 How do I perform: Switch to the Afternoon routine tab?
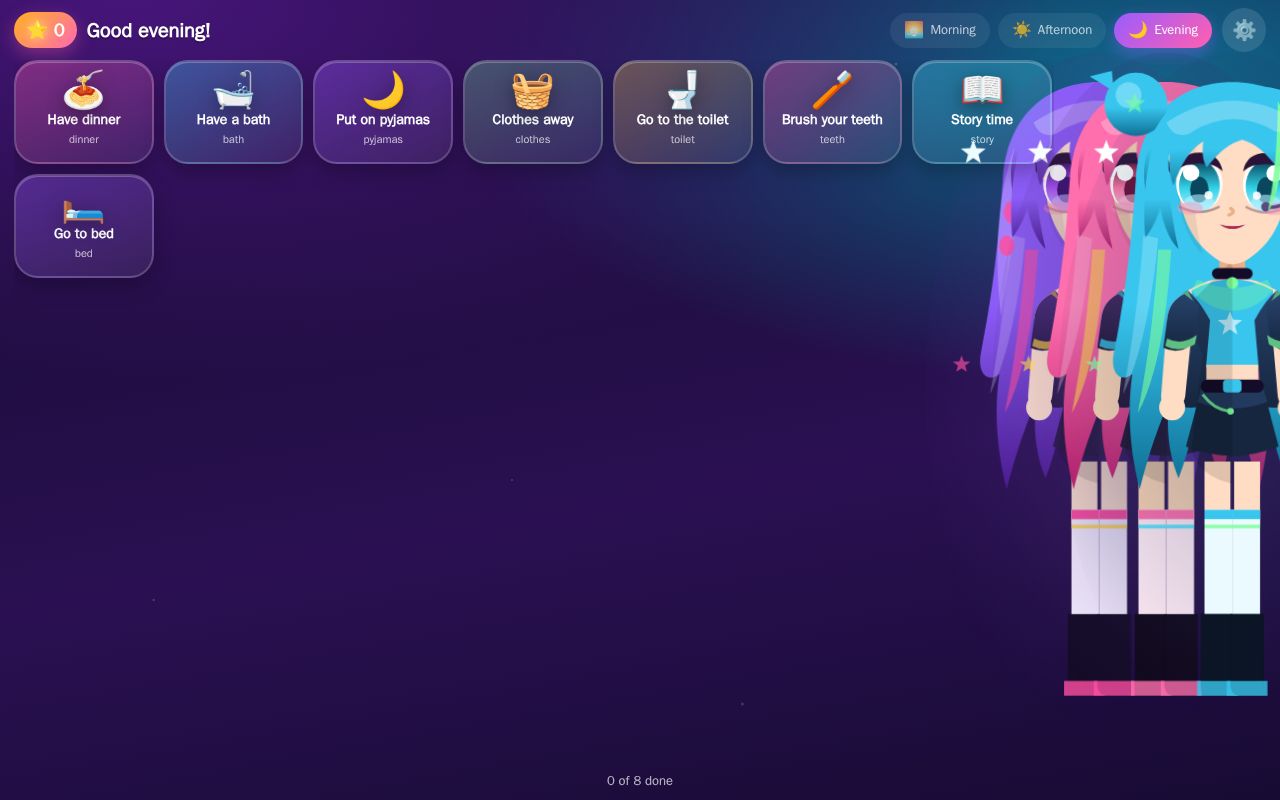click(1052, 30)
